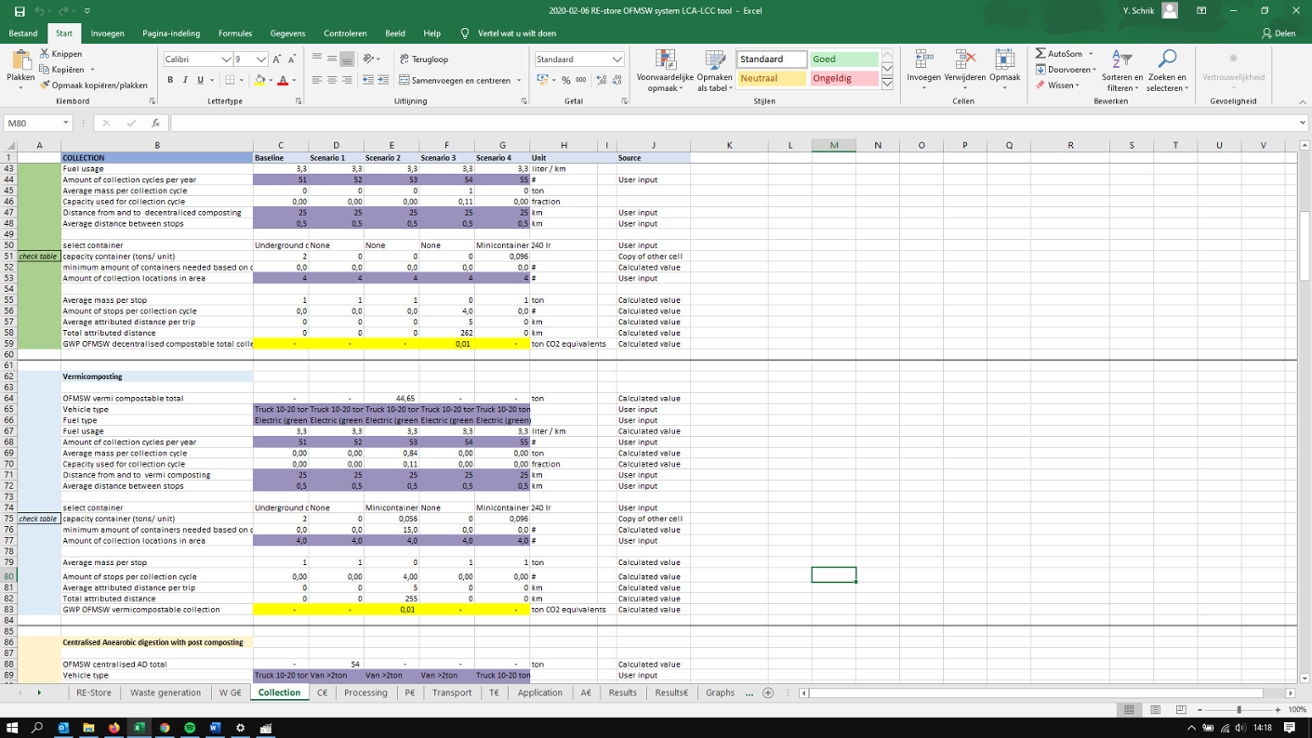The image size is (1312, 738).
Task: Click Sorteren en filteren icon
Action: click(1122, 61)
